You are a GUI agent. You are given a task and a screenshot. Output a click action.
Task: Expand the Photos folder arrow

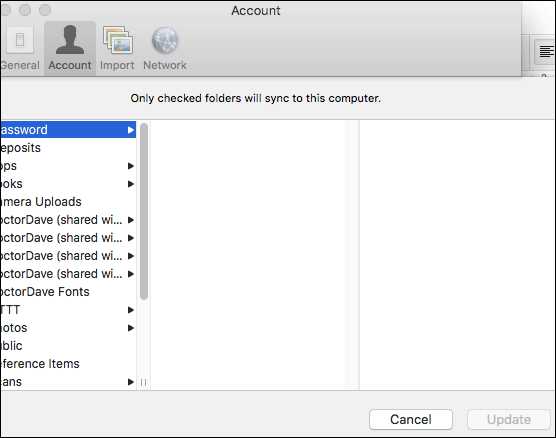[x=131, y=328]
